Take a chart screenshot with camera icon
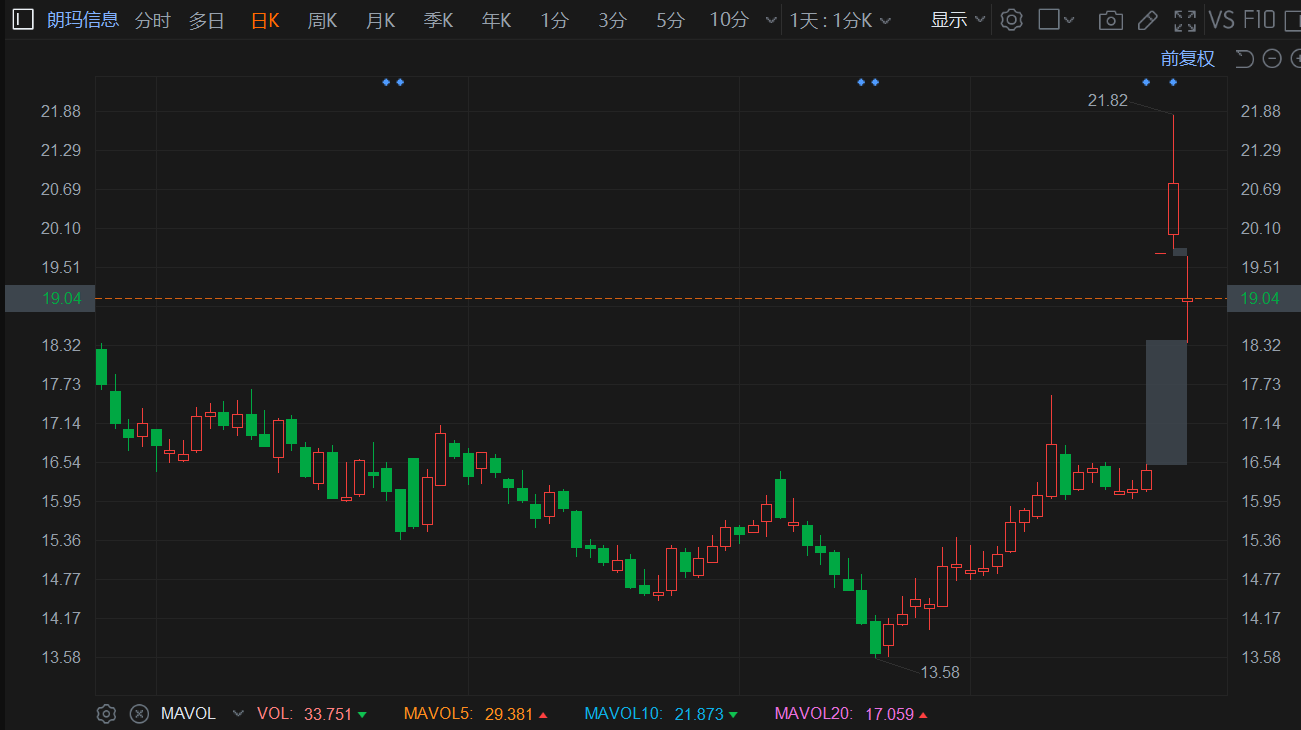Screen dimensions: 1301x730 pos(1109,20)
